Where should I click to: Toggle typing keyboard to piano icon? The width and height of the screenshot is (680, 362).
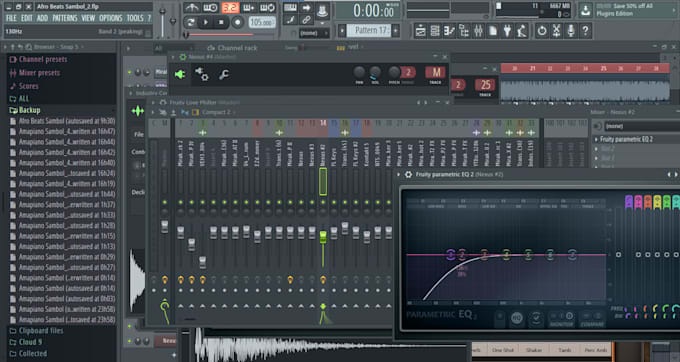290,8
